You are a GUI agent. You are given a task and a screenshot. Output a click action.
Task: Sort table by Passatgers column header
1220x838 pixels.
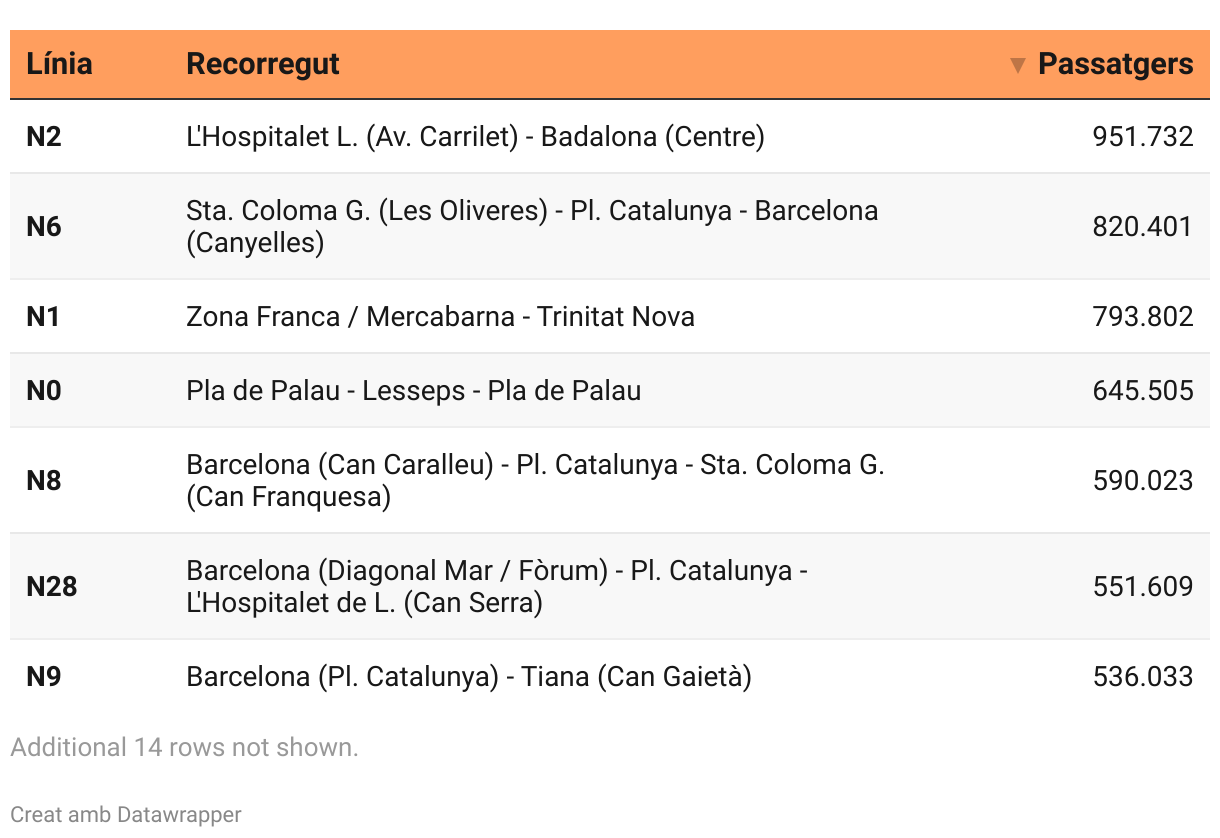pyautogui.click(x=1115, y=64)
